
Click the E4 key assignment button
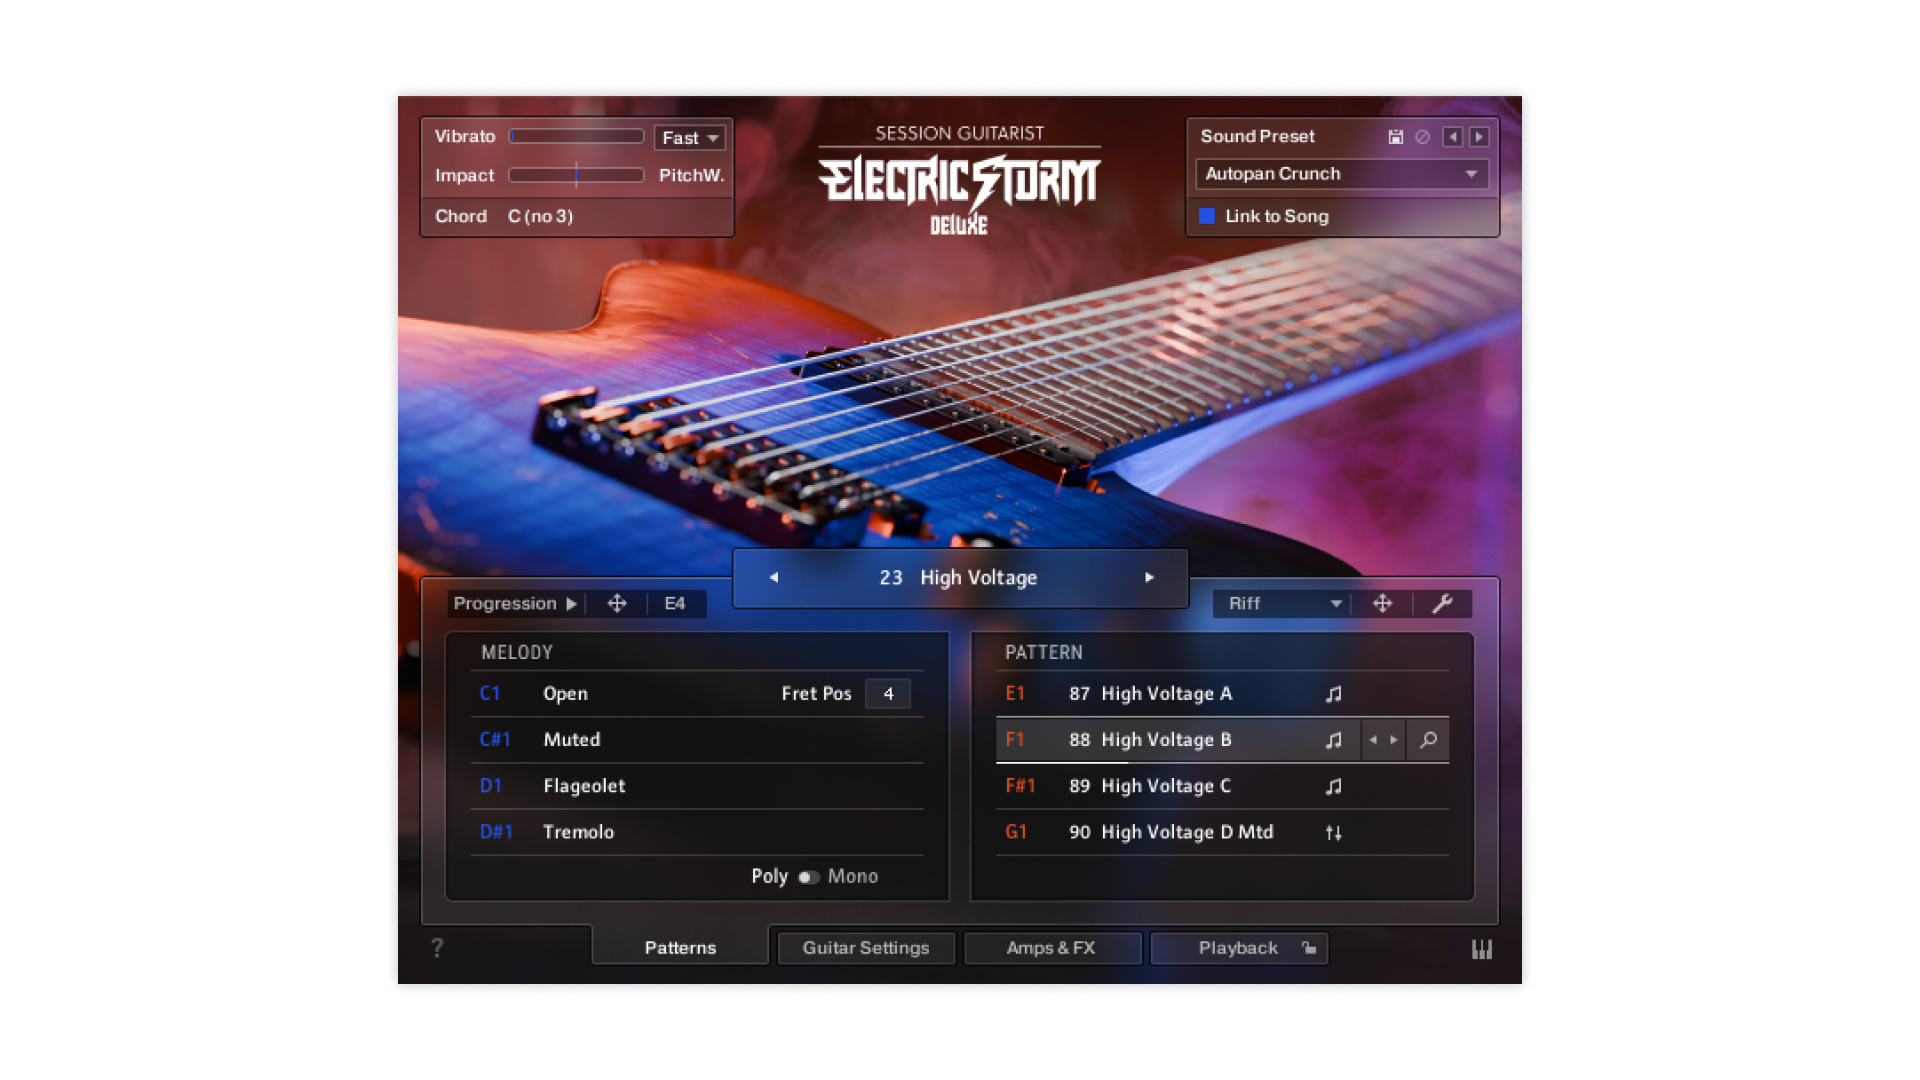click(676, 604)
